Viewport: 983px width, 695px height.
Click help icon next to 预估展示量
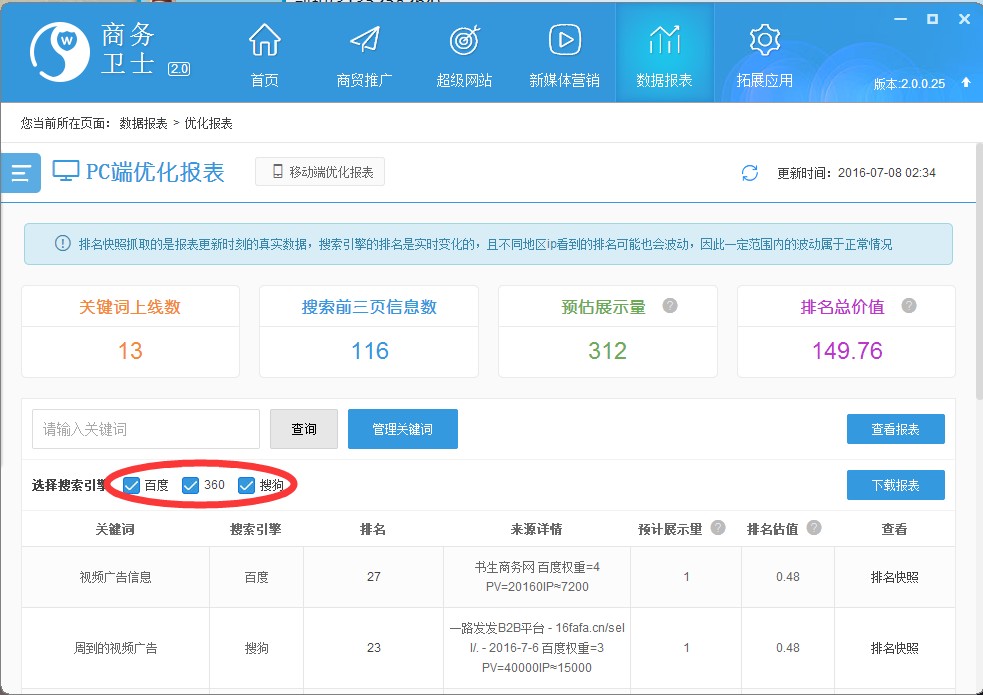coord(670,306)
